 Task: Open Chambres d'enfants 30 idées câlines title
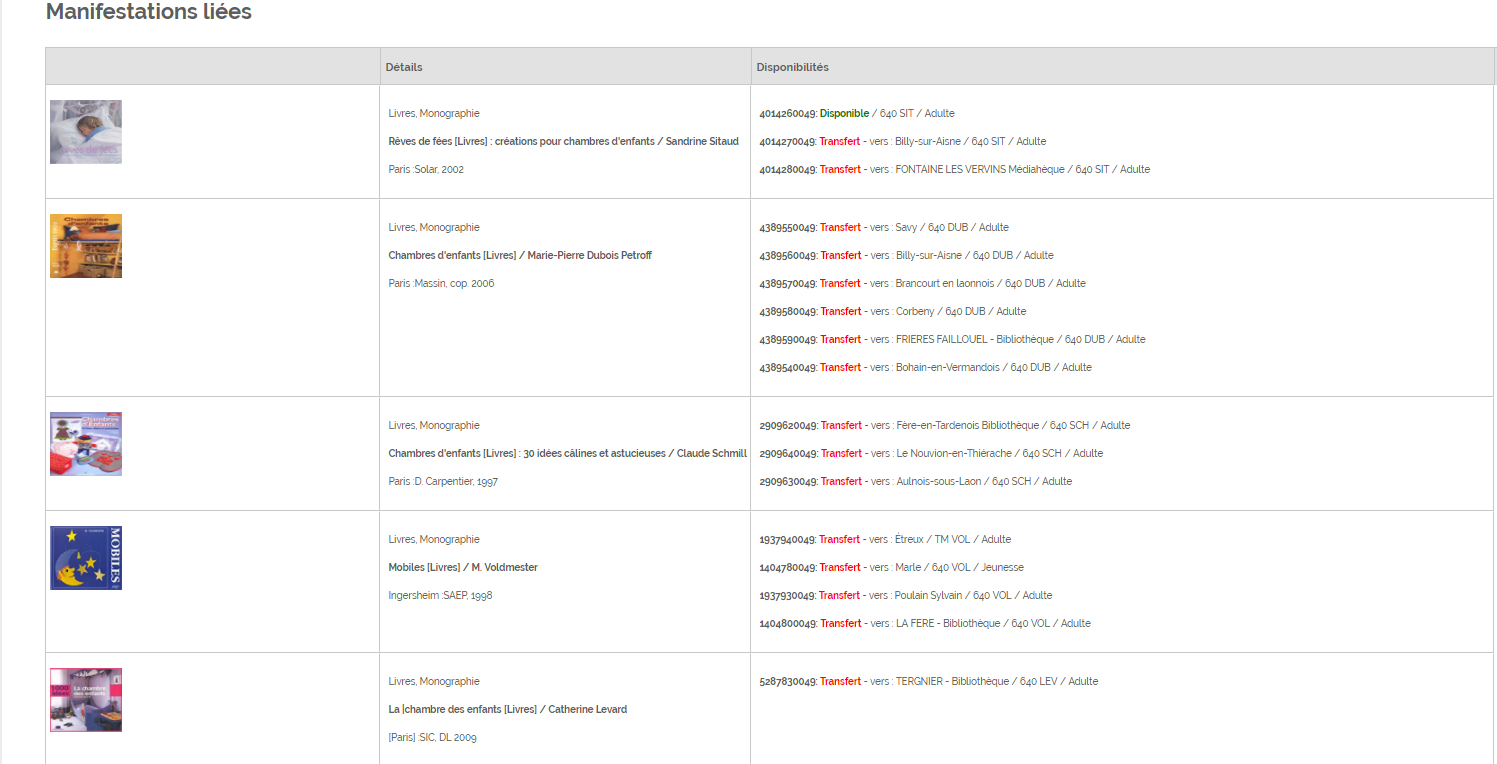568,453
